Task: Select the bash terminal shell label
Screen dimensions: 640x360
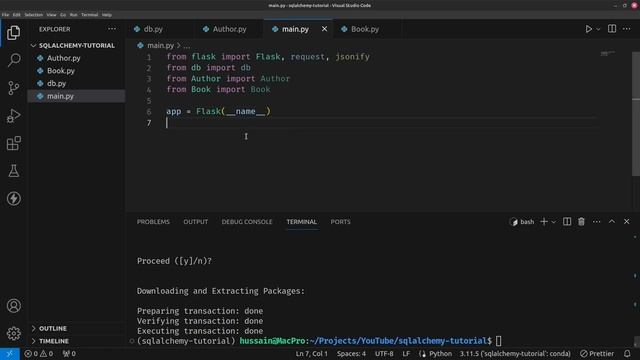Action: 522,222
